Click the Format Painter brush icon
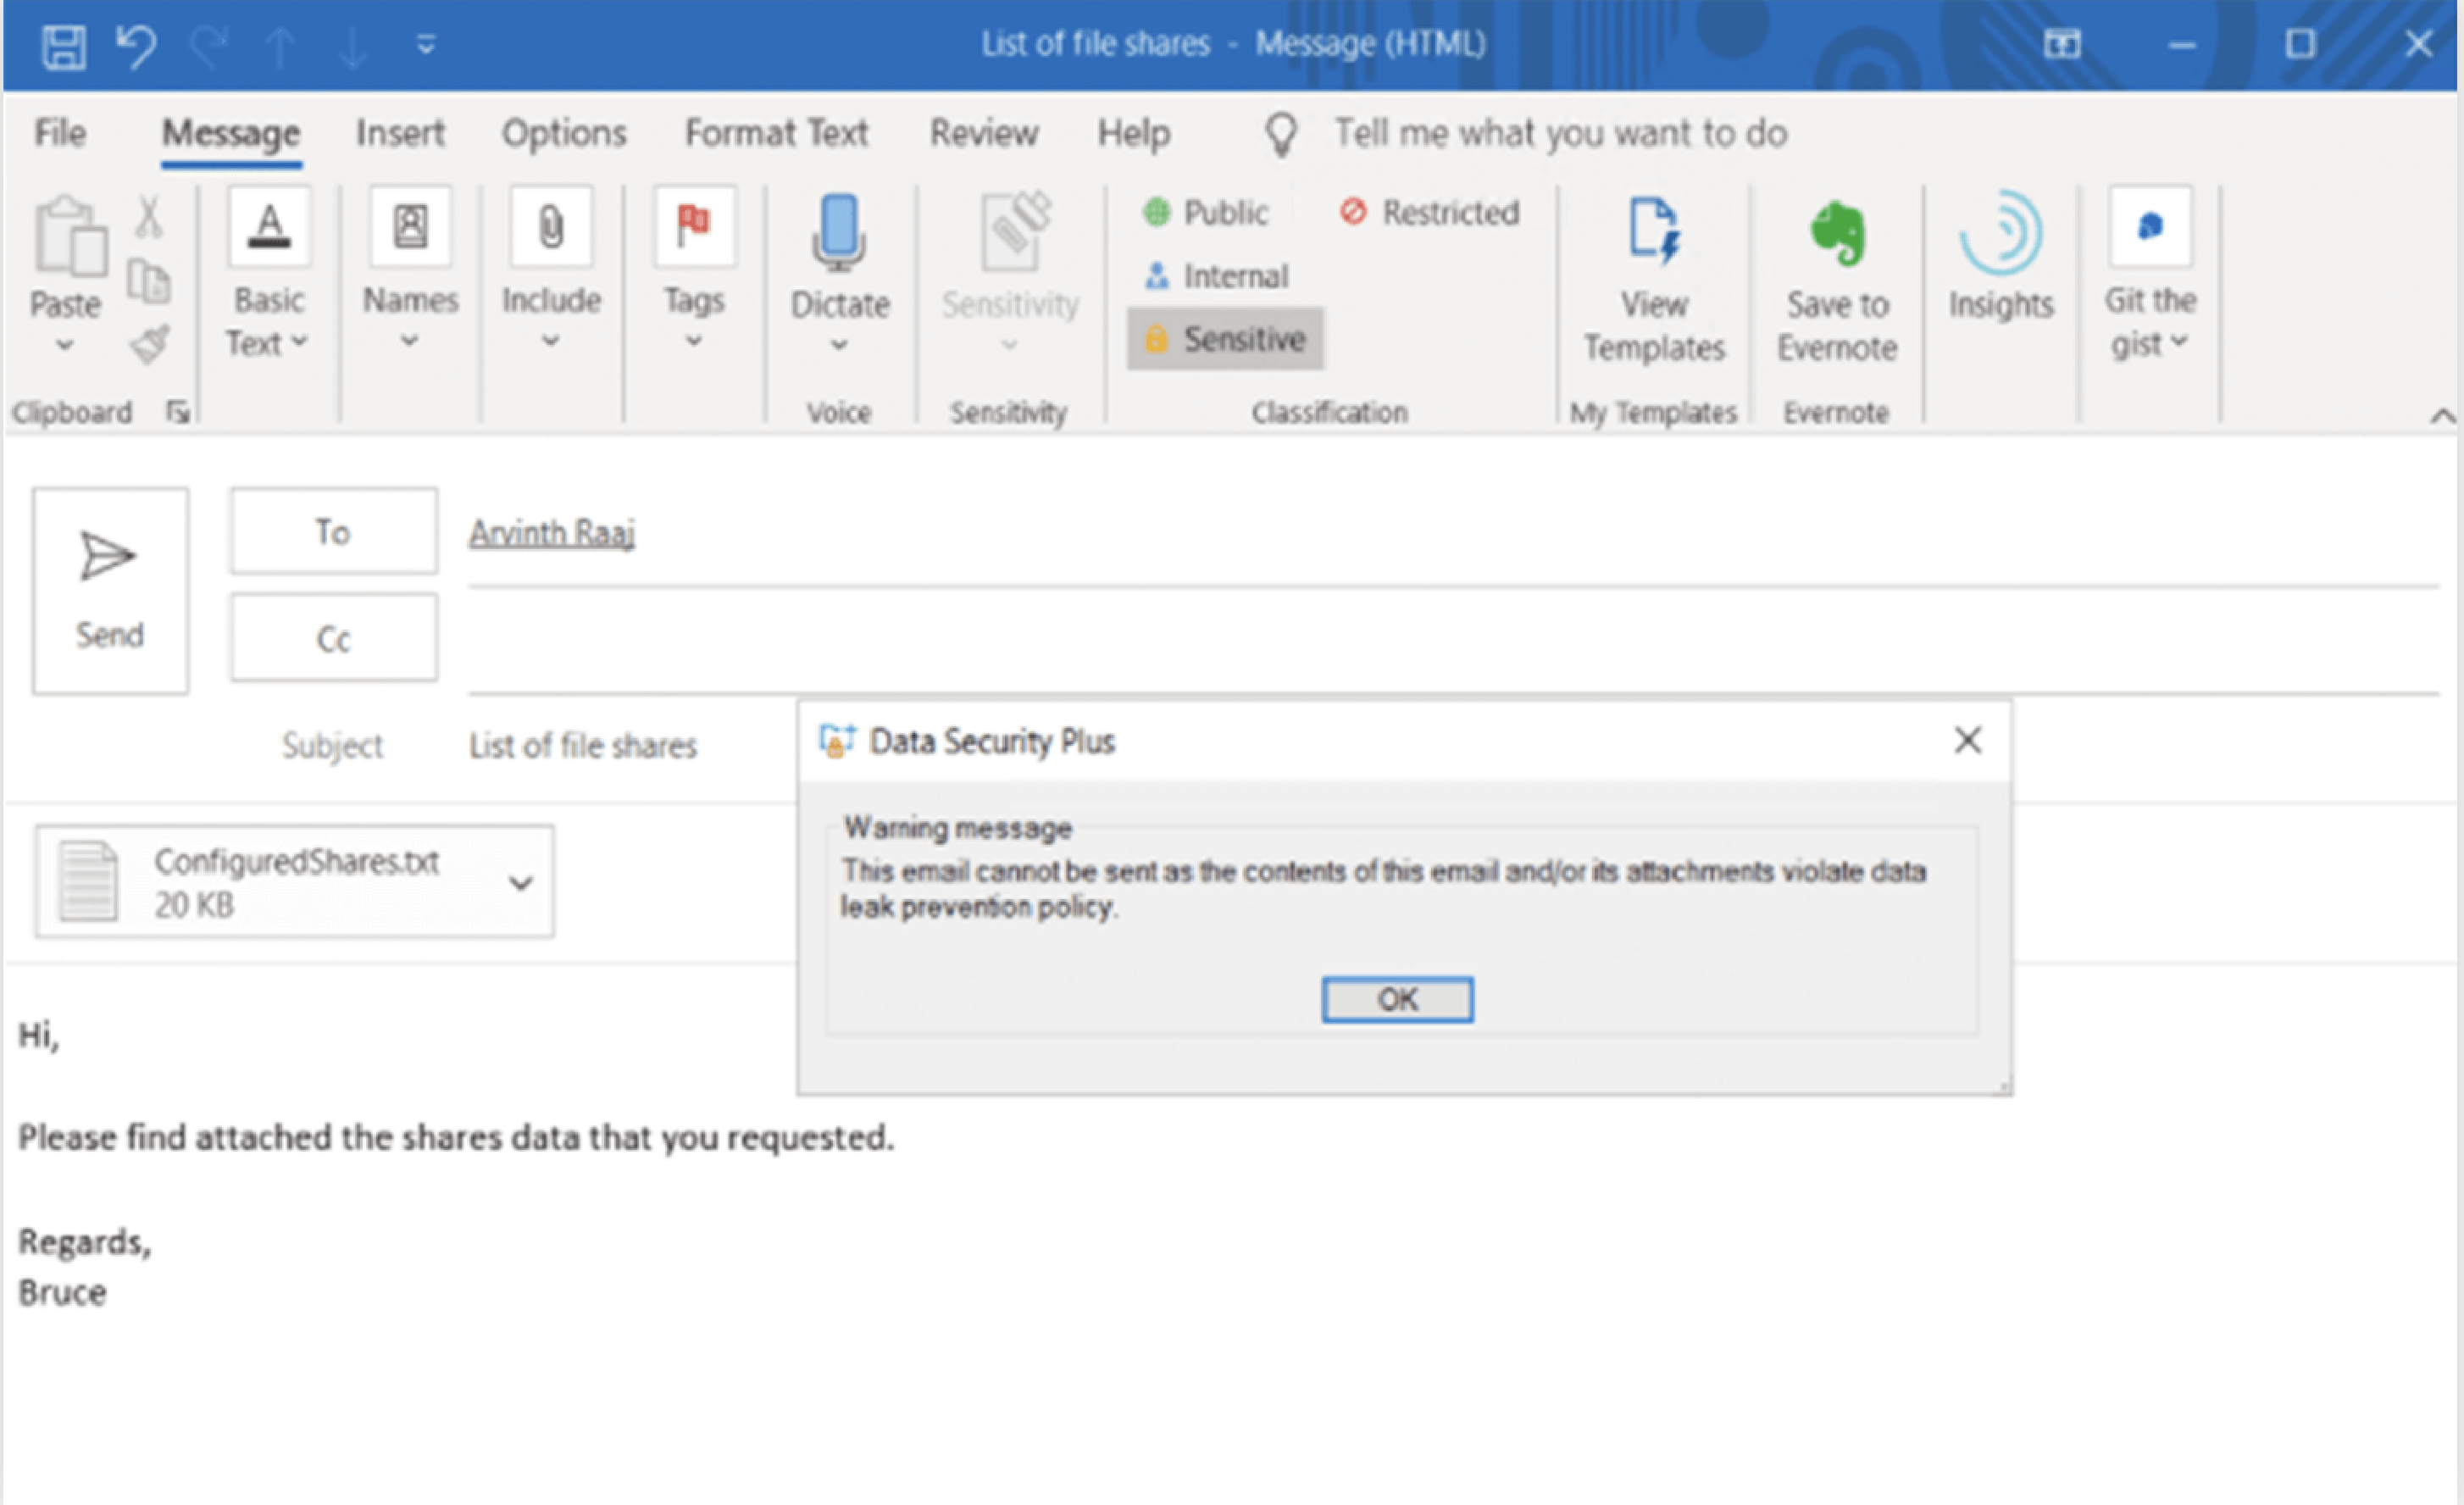This screenshot has height=1505, width=2464. (149, 345)
